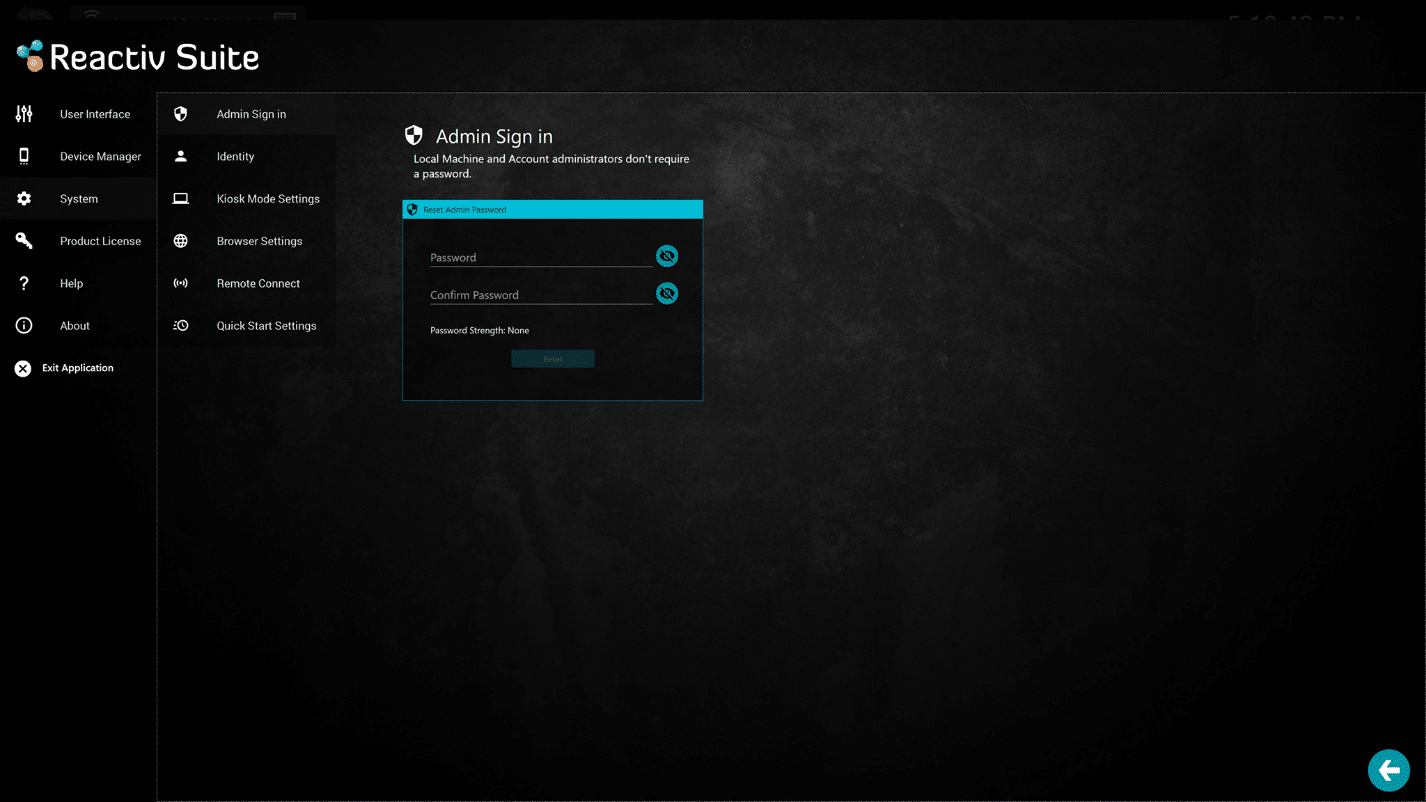Click the Exit Application X icon
1426x802 pixels.
pos(23,368)
